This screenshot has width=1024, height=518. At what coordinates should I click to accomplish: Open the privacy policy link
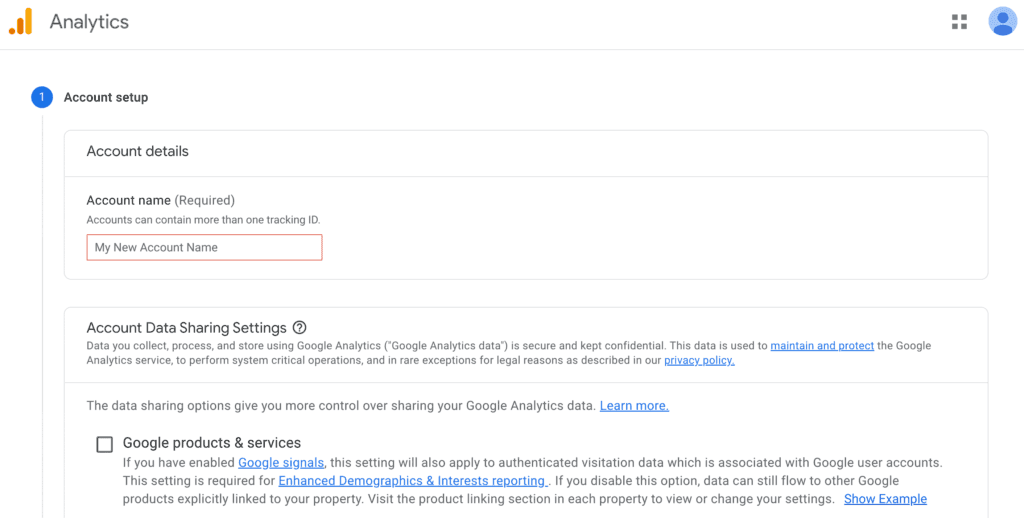tap(699, 361)
